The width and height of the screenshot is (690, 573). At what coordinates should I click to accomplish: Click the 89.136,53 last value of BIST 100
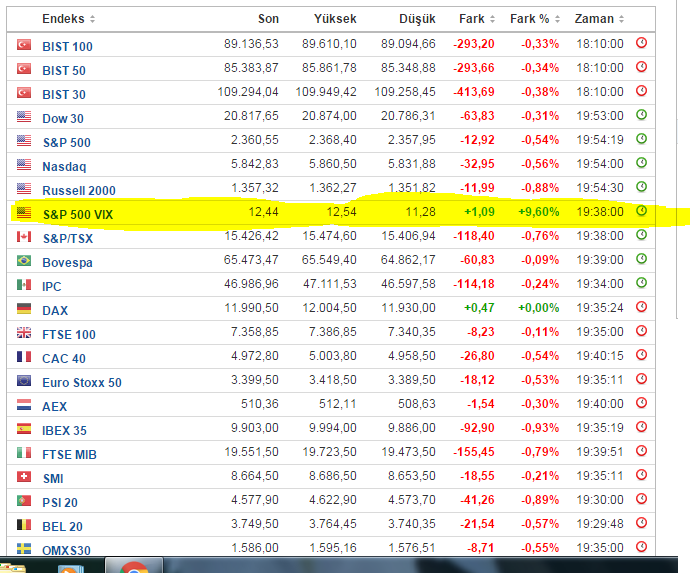pos(251,44)
